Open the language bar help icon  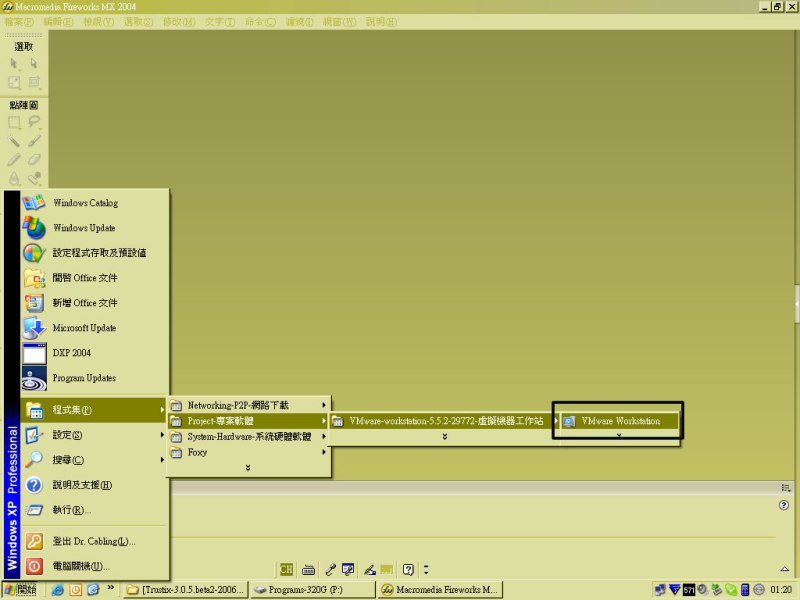408,569
